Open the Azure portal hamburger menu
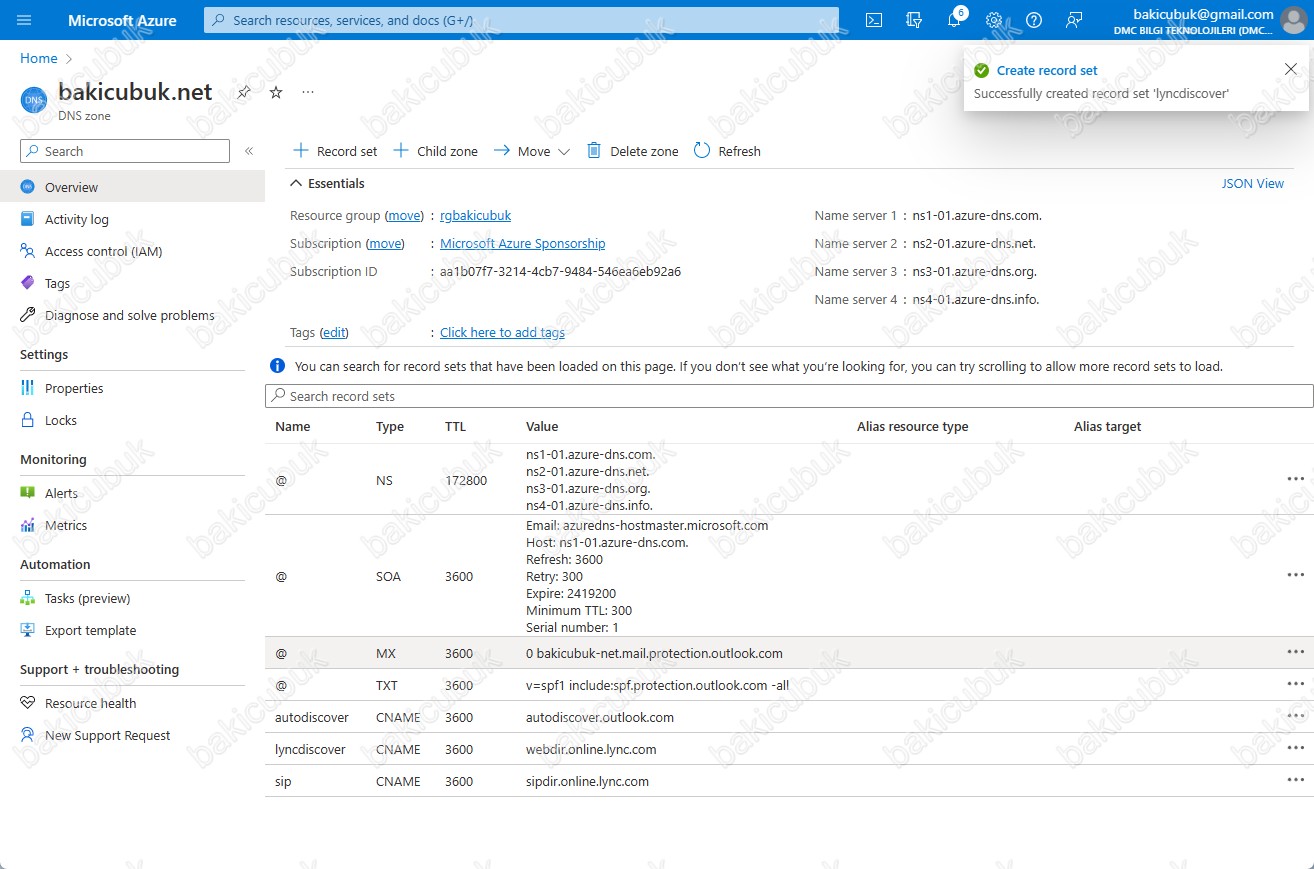 tap(25, 20)
